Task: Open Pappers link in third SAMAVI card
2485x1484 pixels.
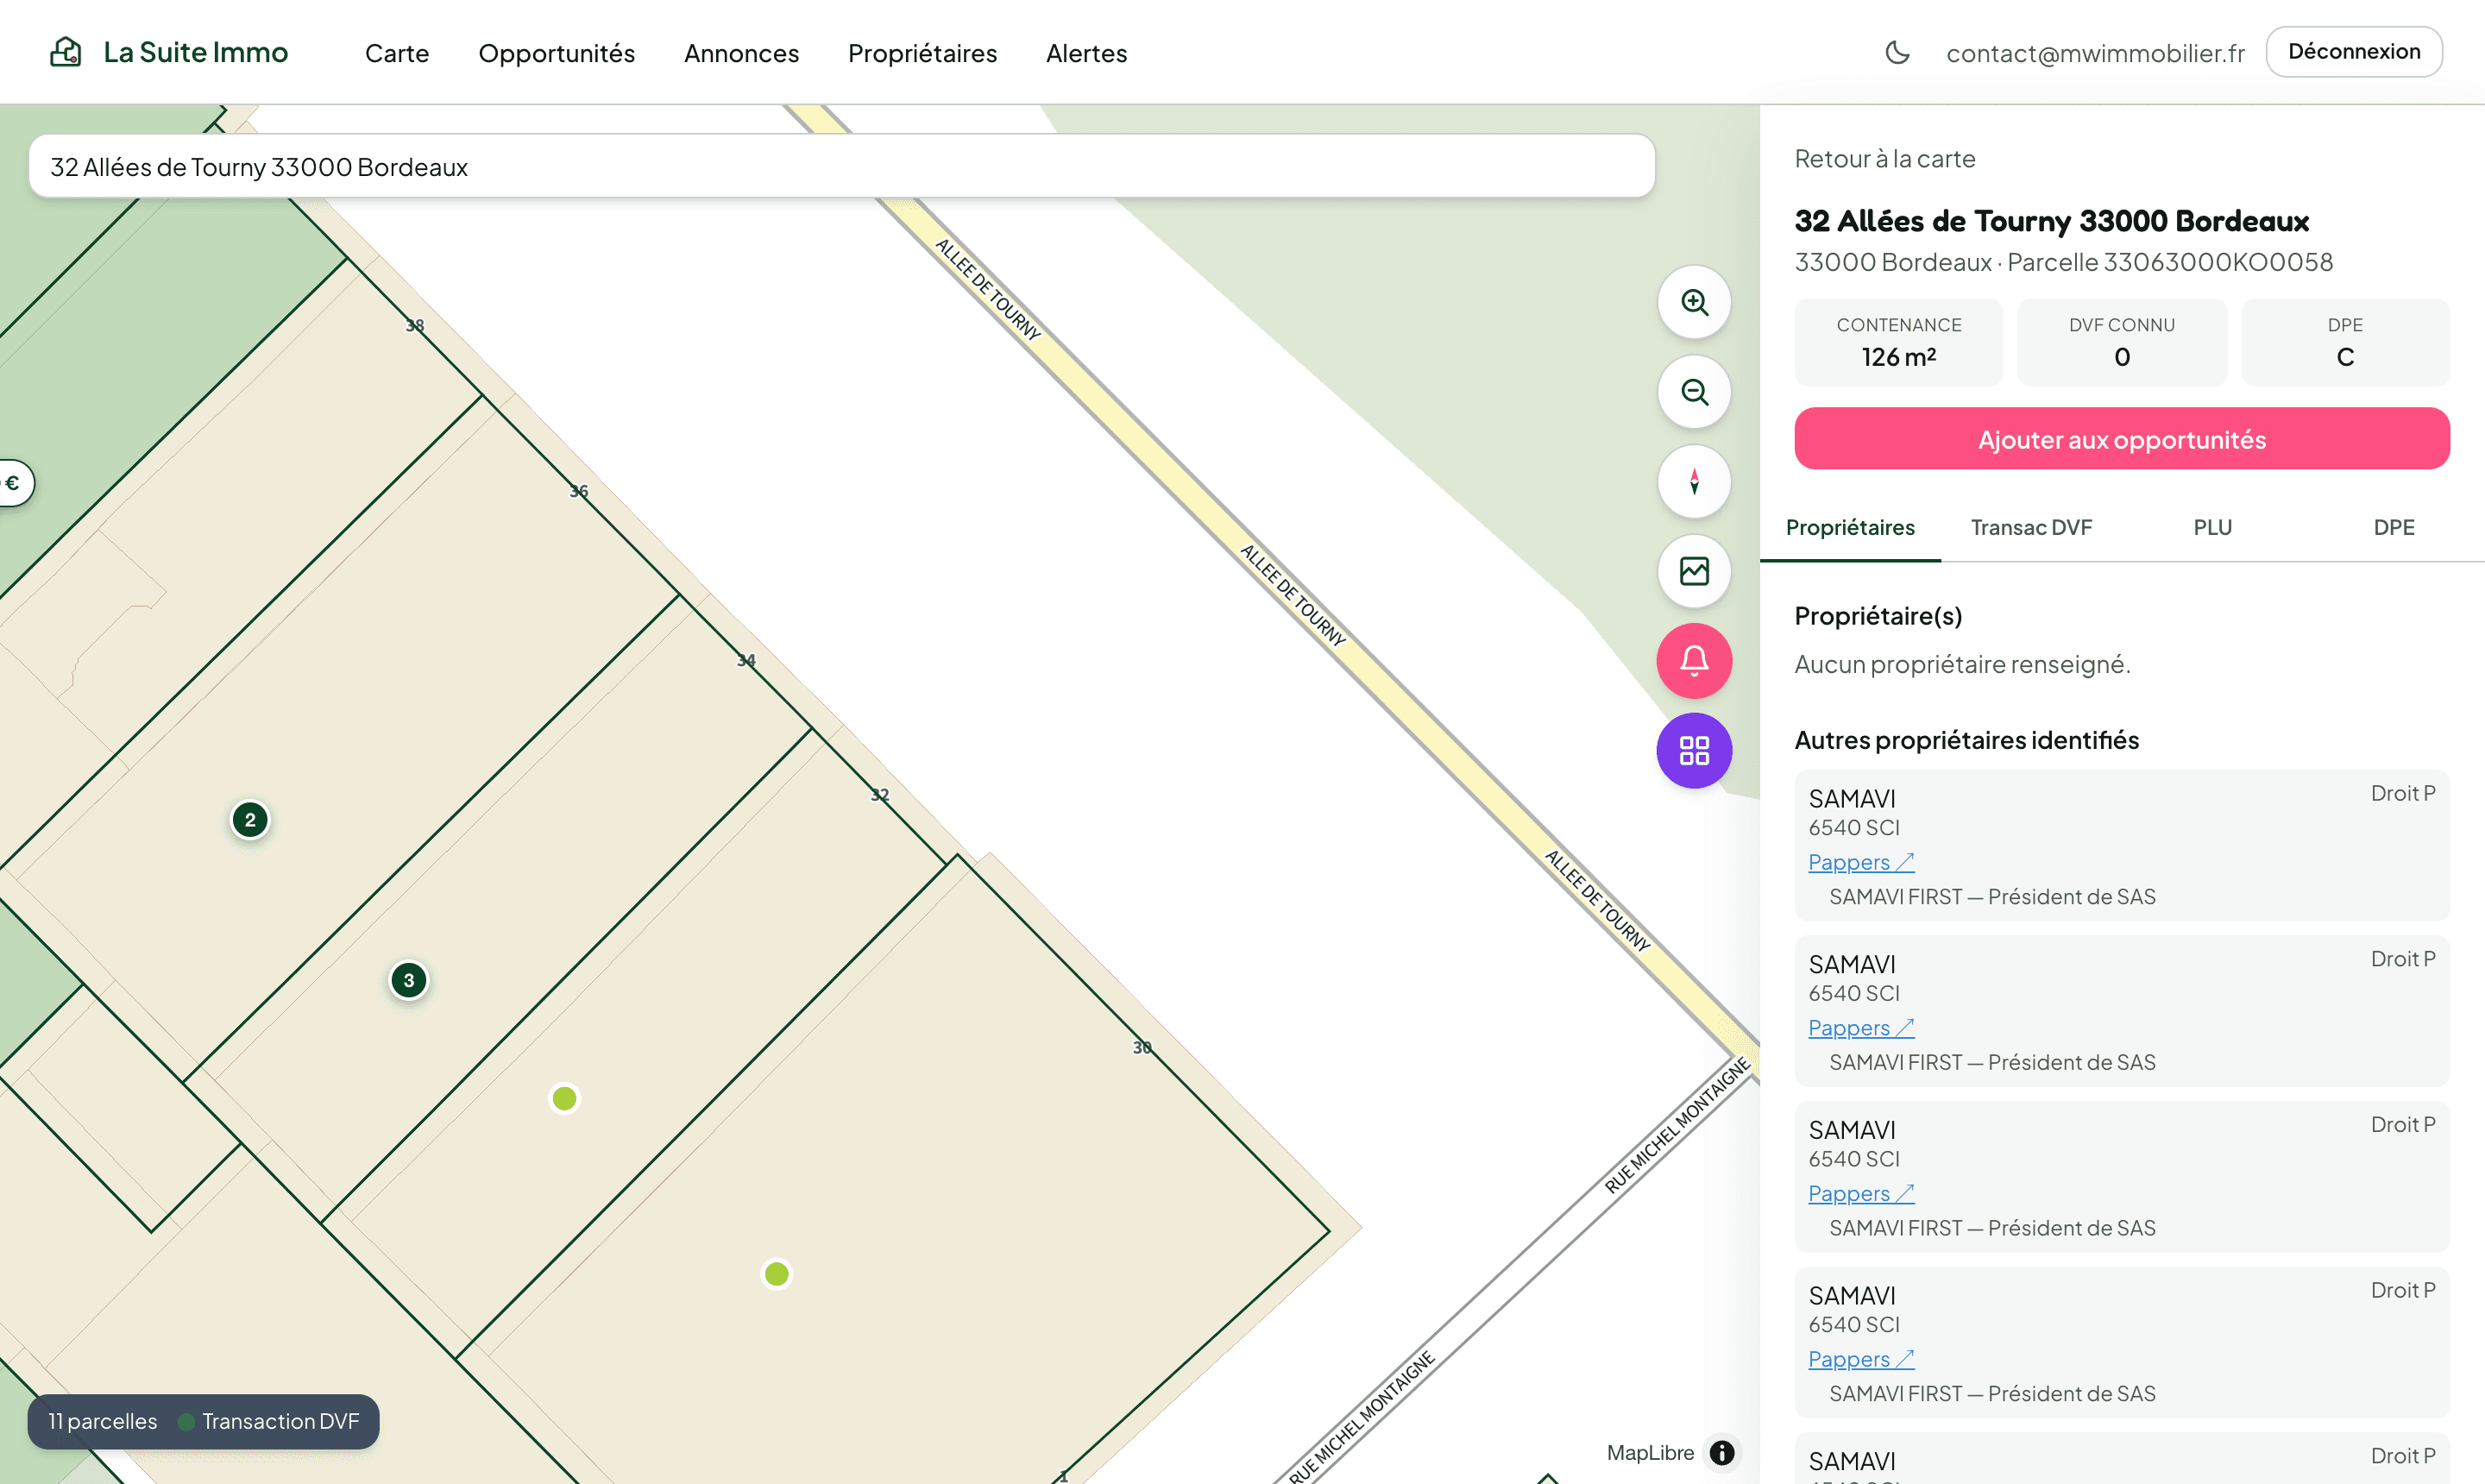Action: pos(1861,1194)
